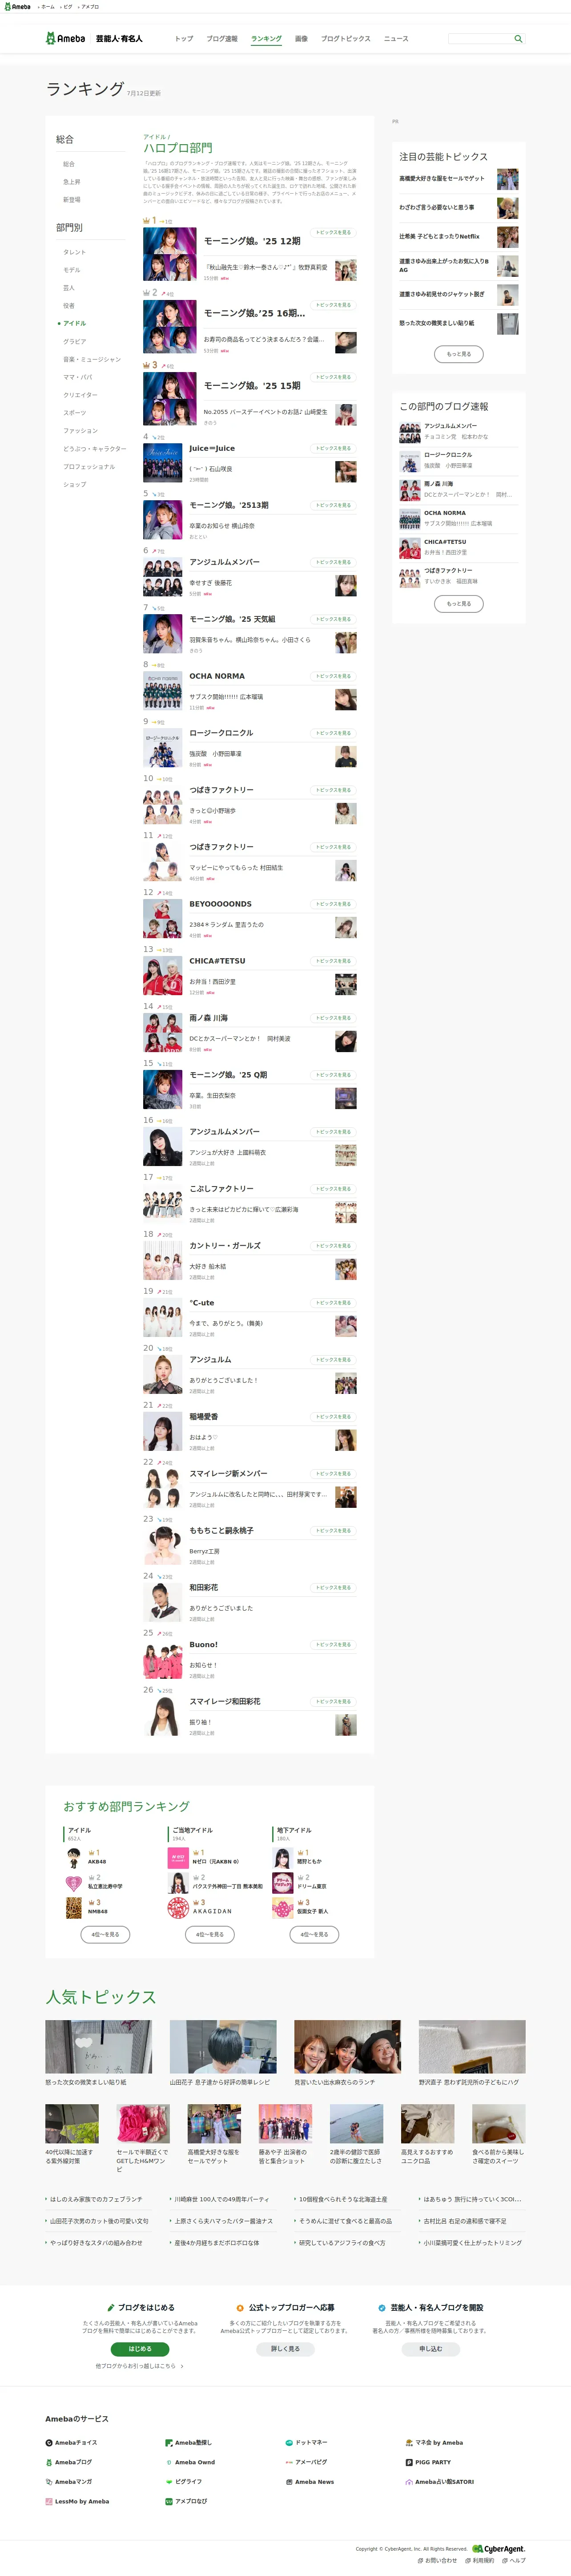Open the Amebaチョイス service icon
This screenshot has height=2576, width=571.
pyautogui.click(x=48, y=2442)
